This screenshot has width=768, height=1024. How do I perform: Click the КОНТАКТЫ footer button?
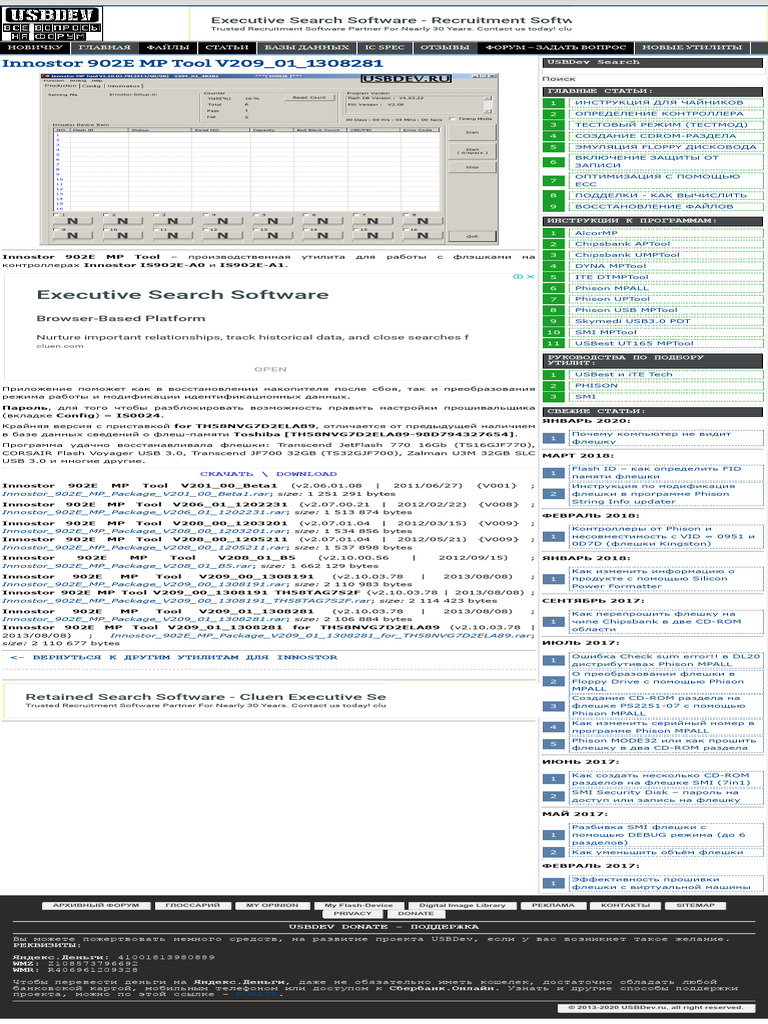625,906
